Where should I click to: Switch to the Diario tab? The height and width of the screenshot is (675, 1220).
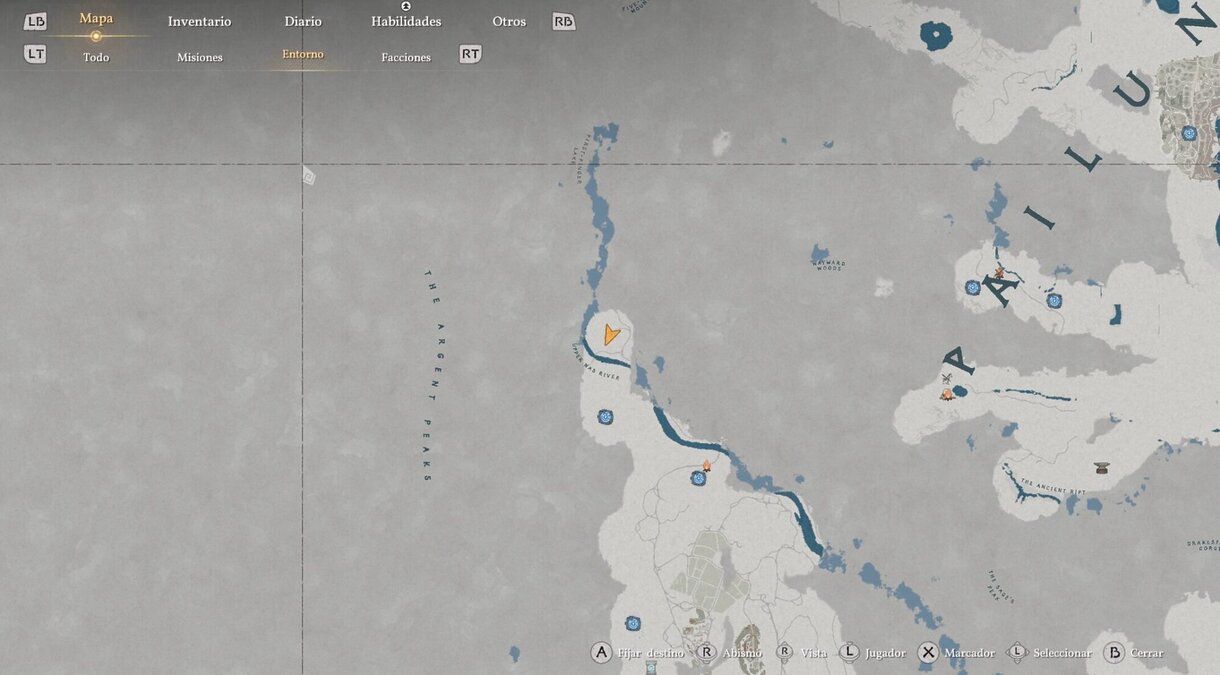tap(302, 22)
